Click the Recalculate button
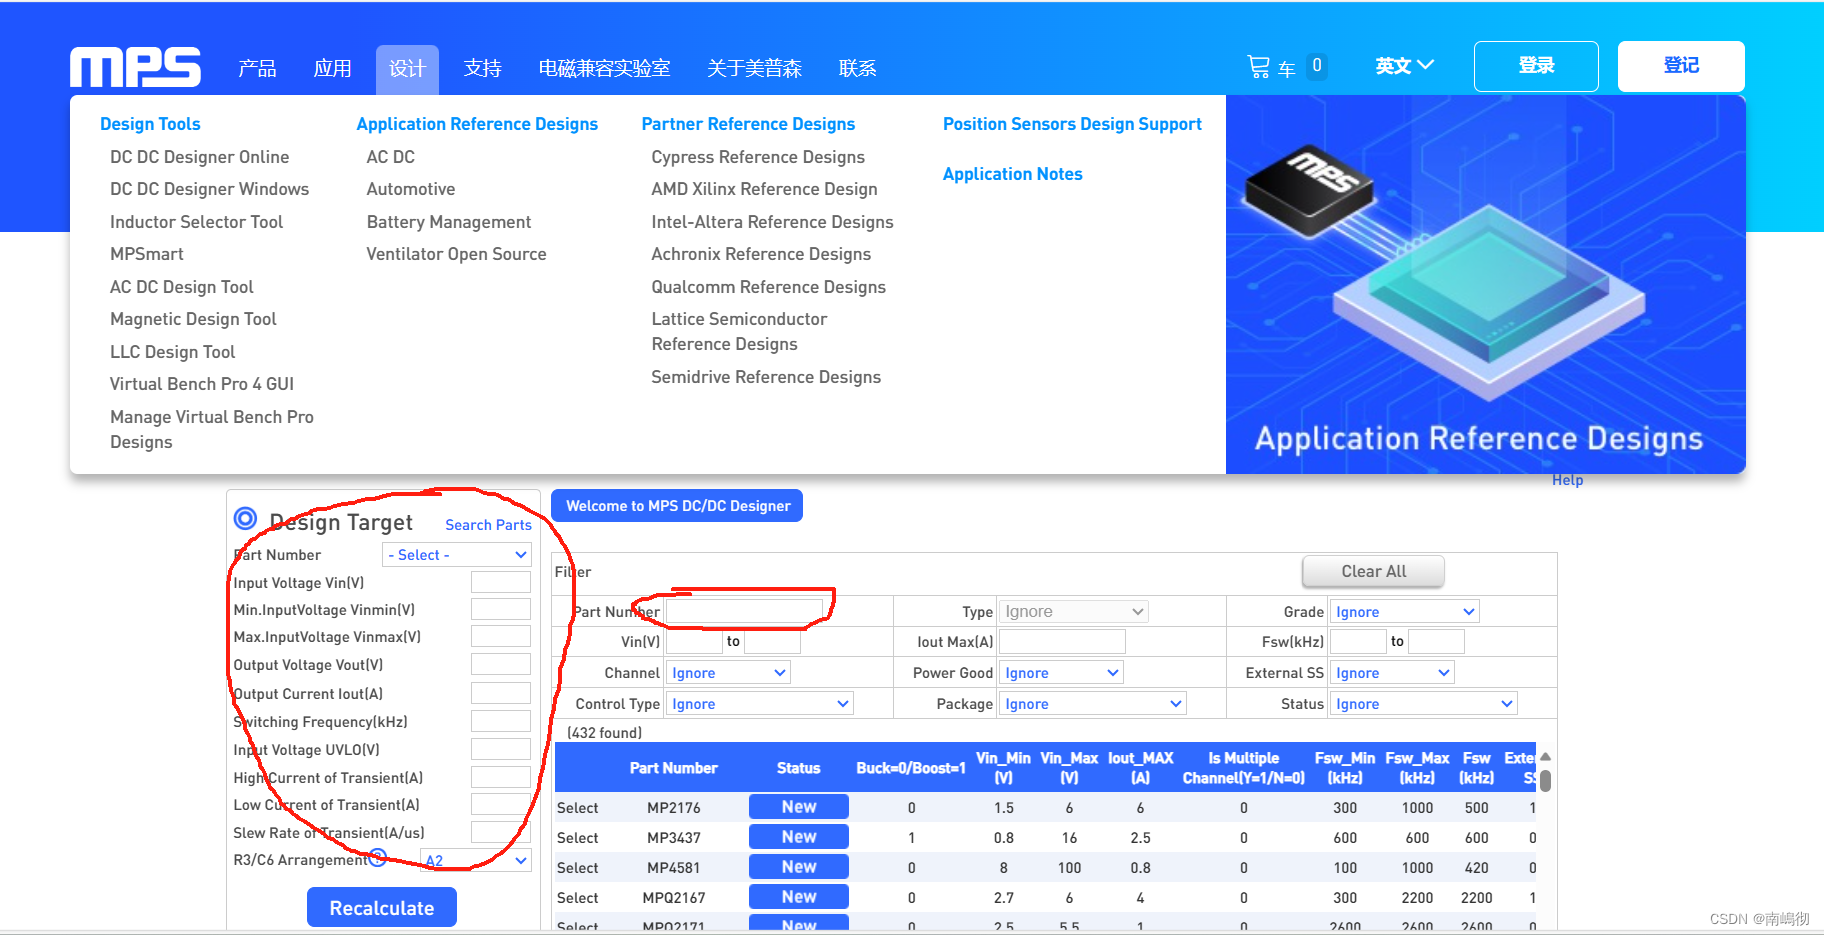The height and width of the screenshot is (935, 1824). tap(382, 908)
